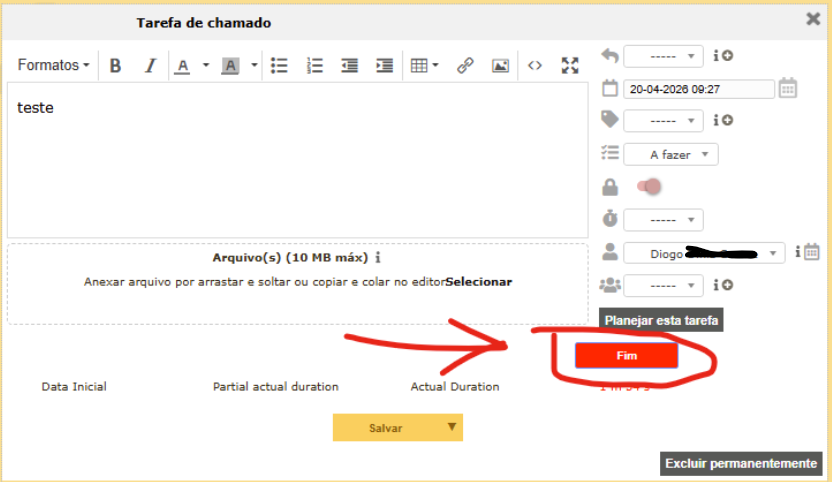Toggle italic formatting

(150, 65)
